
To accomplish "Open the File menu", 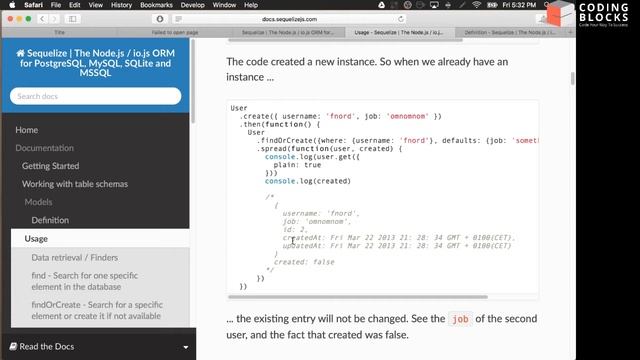I will tap(56, 5).
